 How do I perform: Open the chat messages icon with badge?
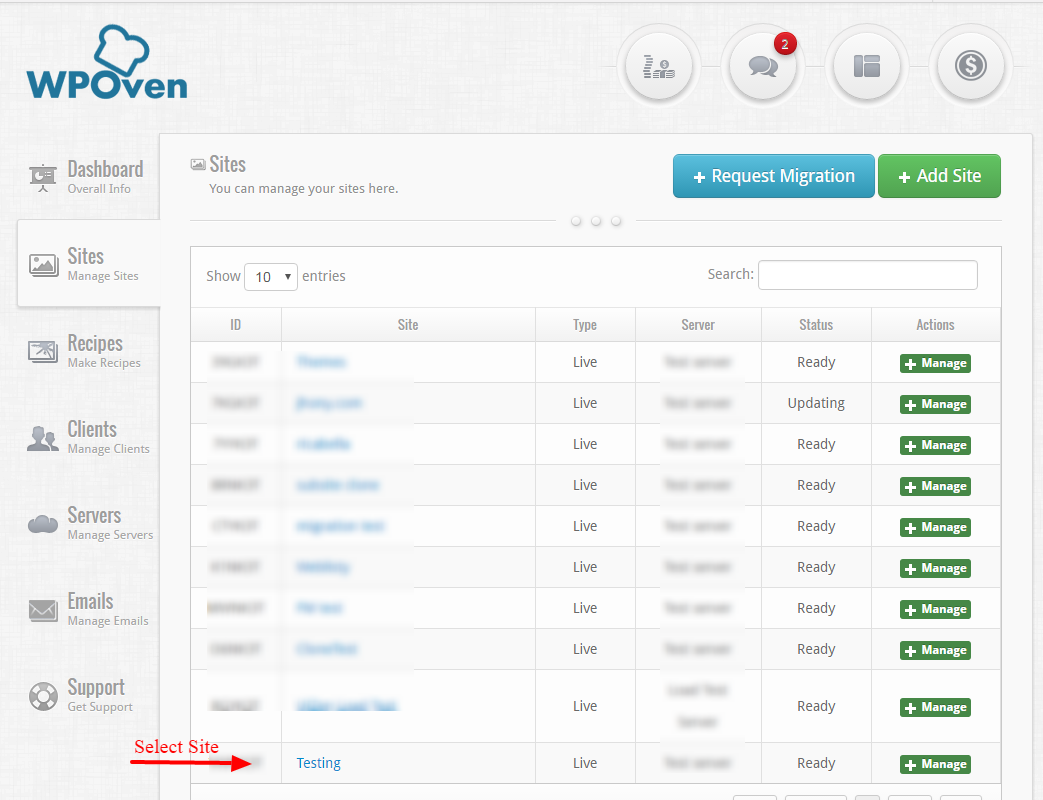(763, 67)
